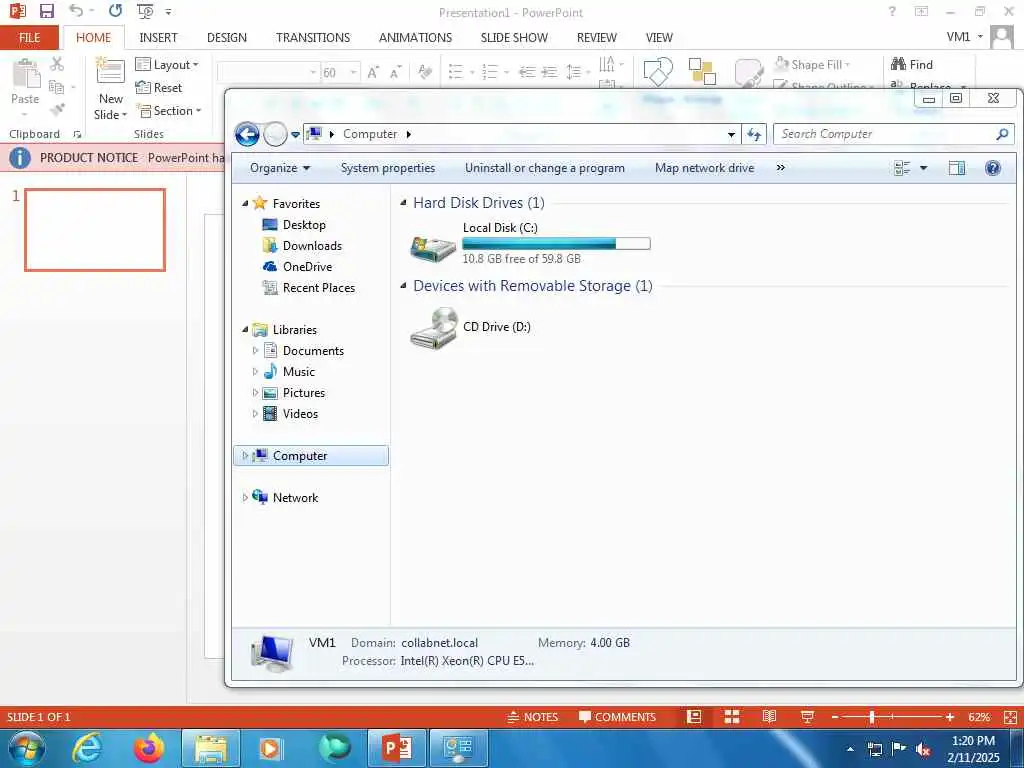
Task: Toggle the COMMENTS pane in status bar
Action: tap(617, 717)
